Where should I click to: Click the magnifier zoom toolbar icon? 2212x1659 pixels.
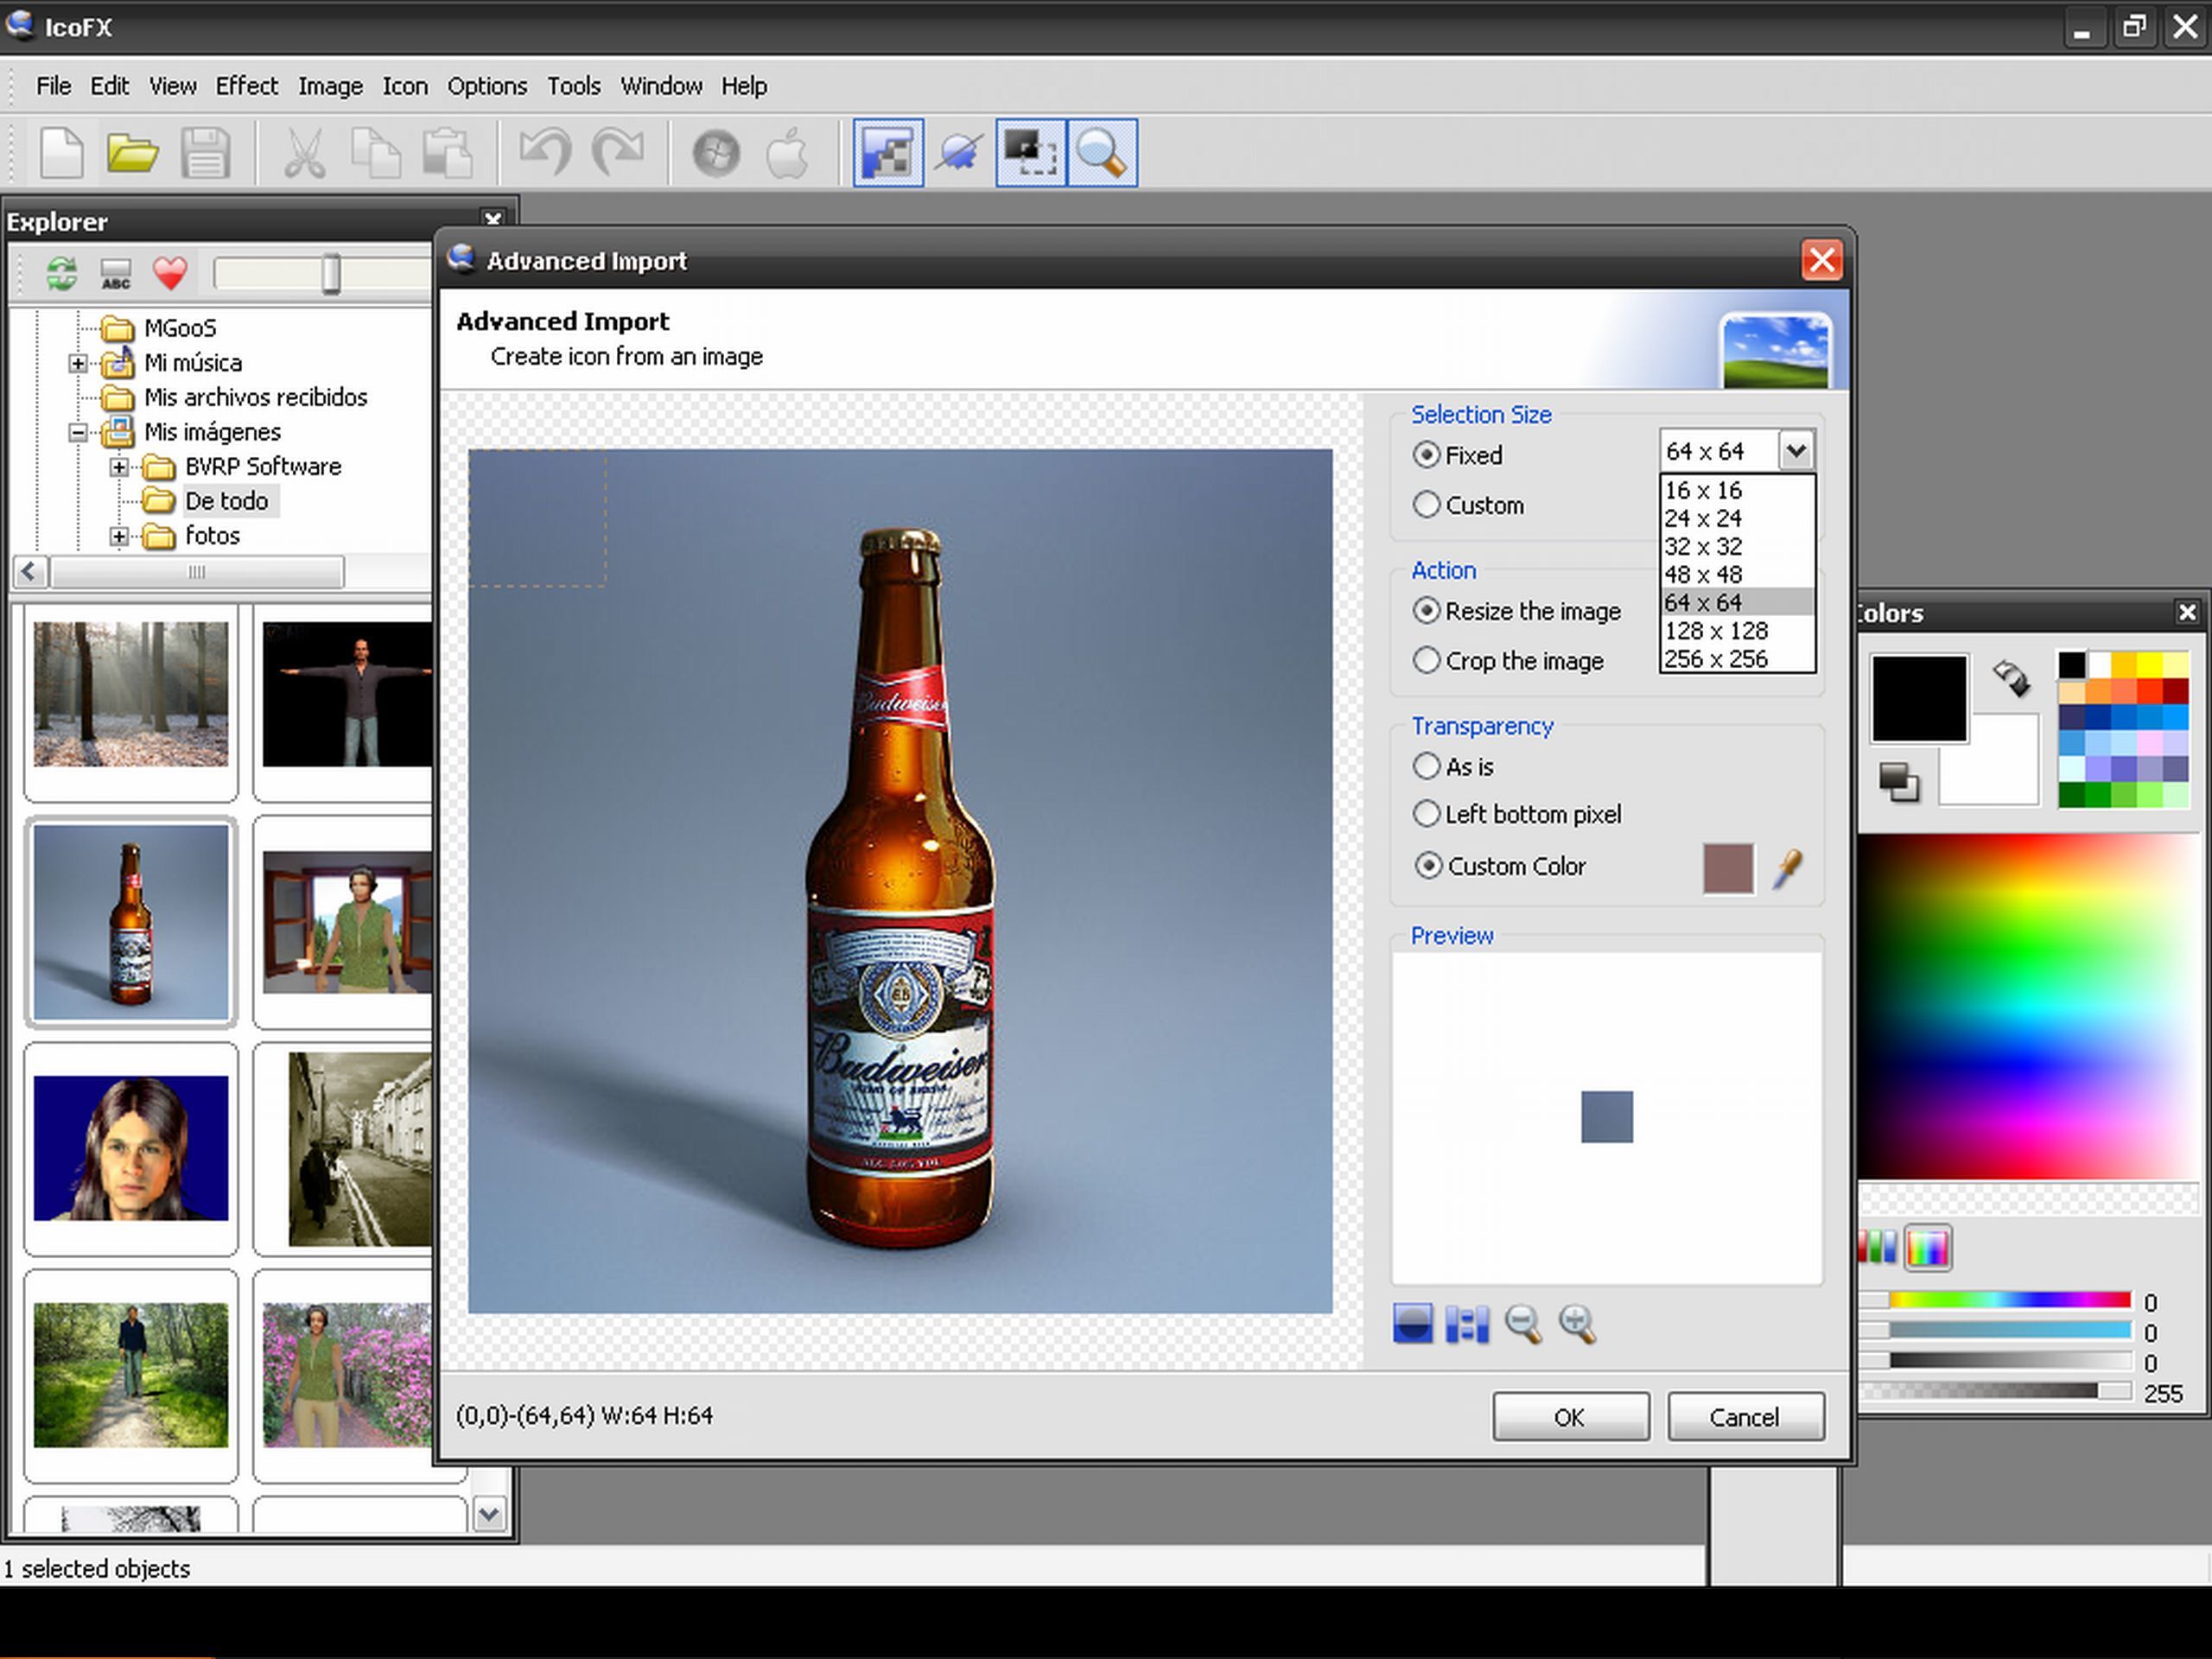pos(1102,153)
